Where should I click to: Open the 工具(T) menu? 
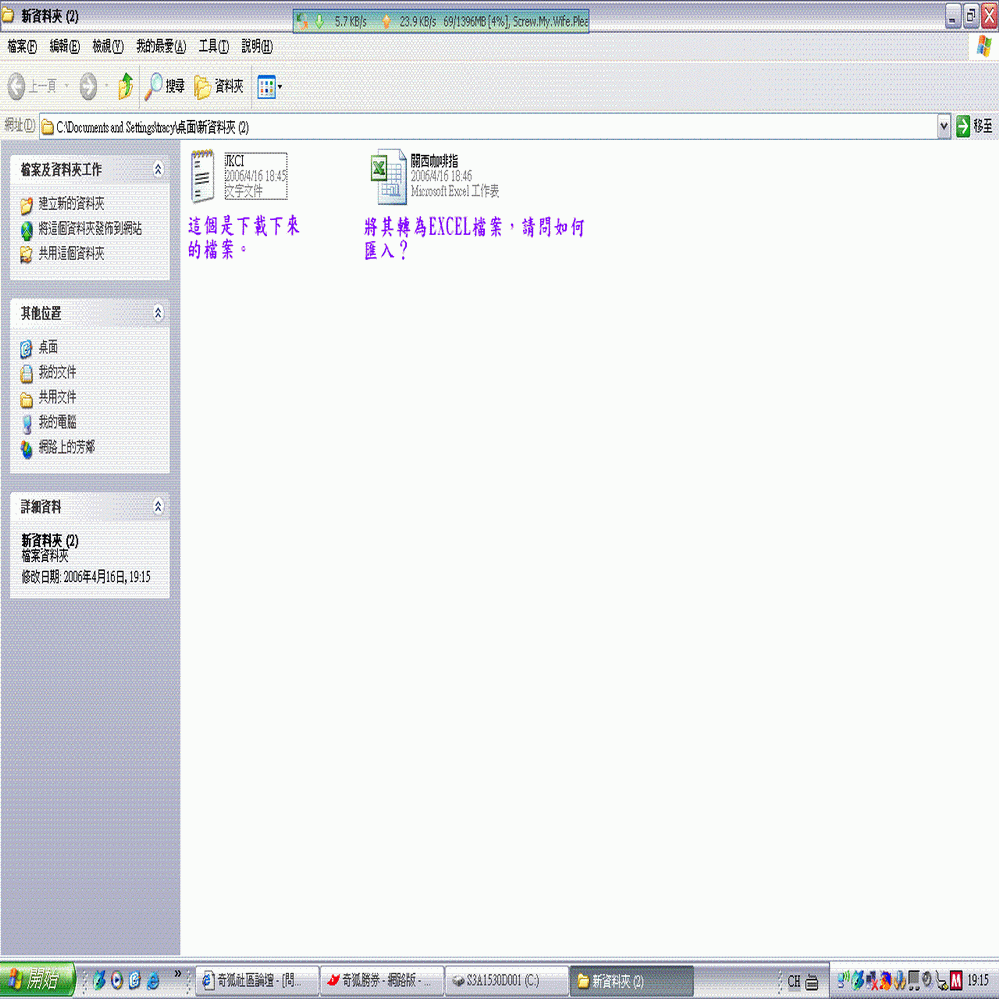(213, 46)
